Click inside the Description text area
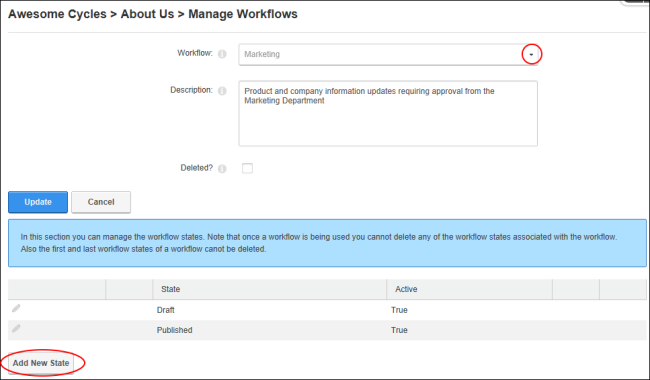The height and width of the screenshot is (380, 650). point(388,114)
